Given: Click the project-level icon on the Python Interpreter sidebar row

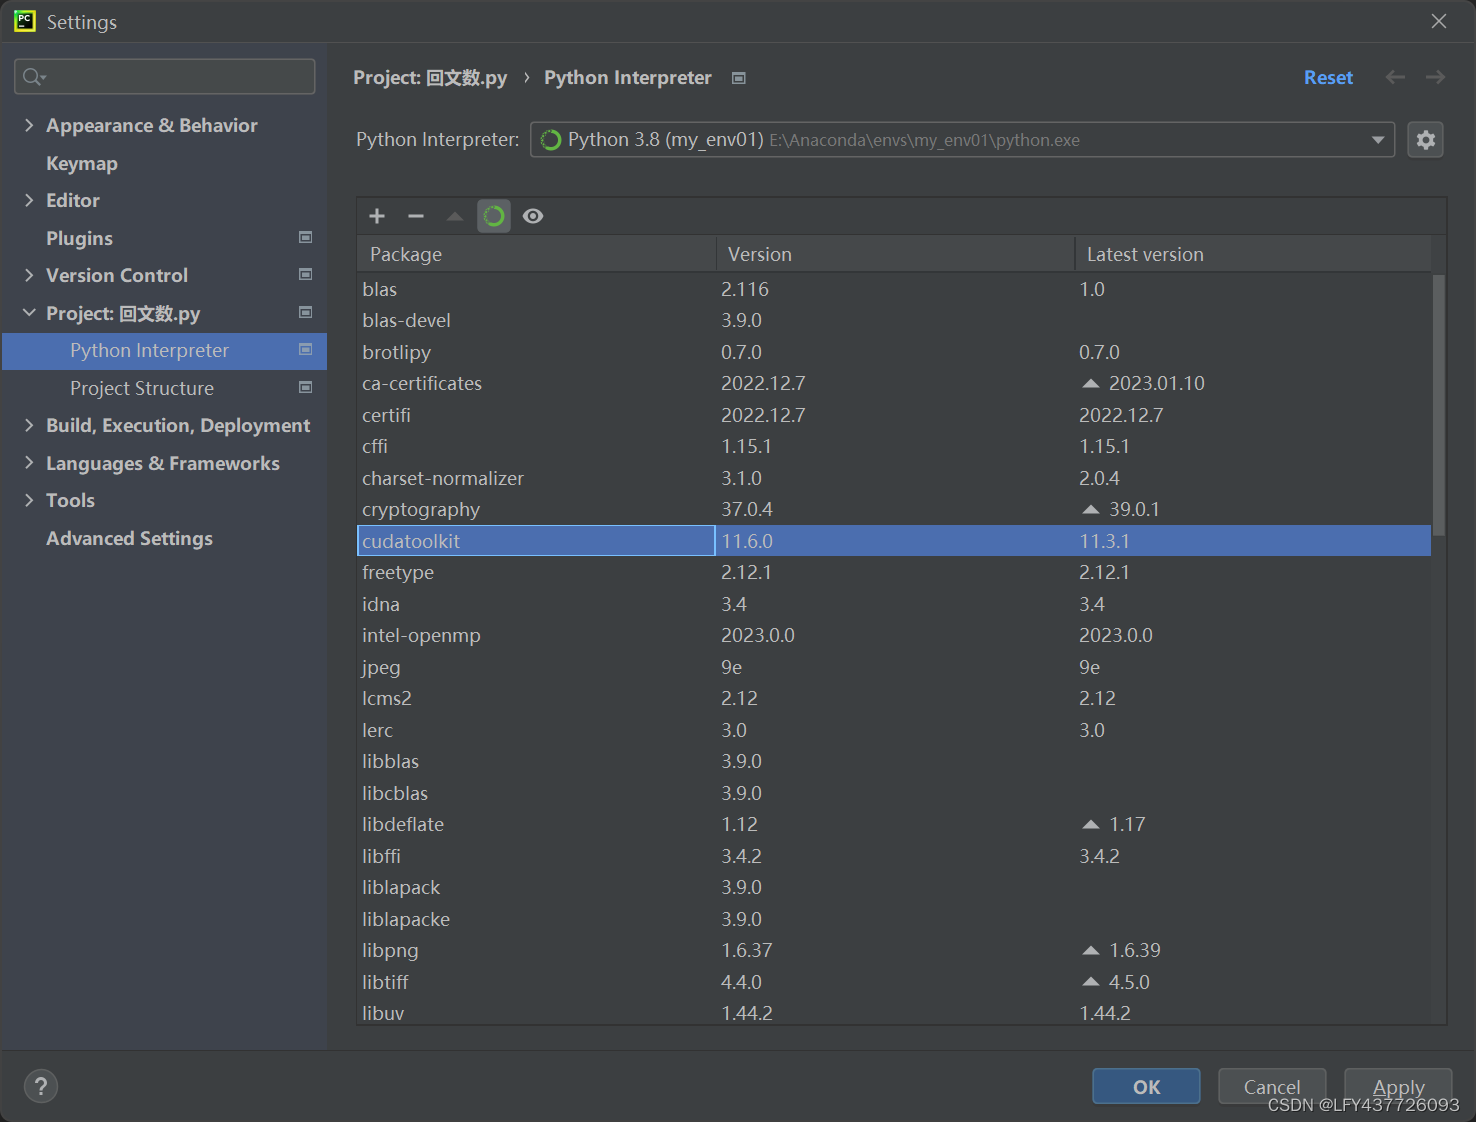Looking at the screenshot, I should (x=306, y=349).
